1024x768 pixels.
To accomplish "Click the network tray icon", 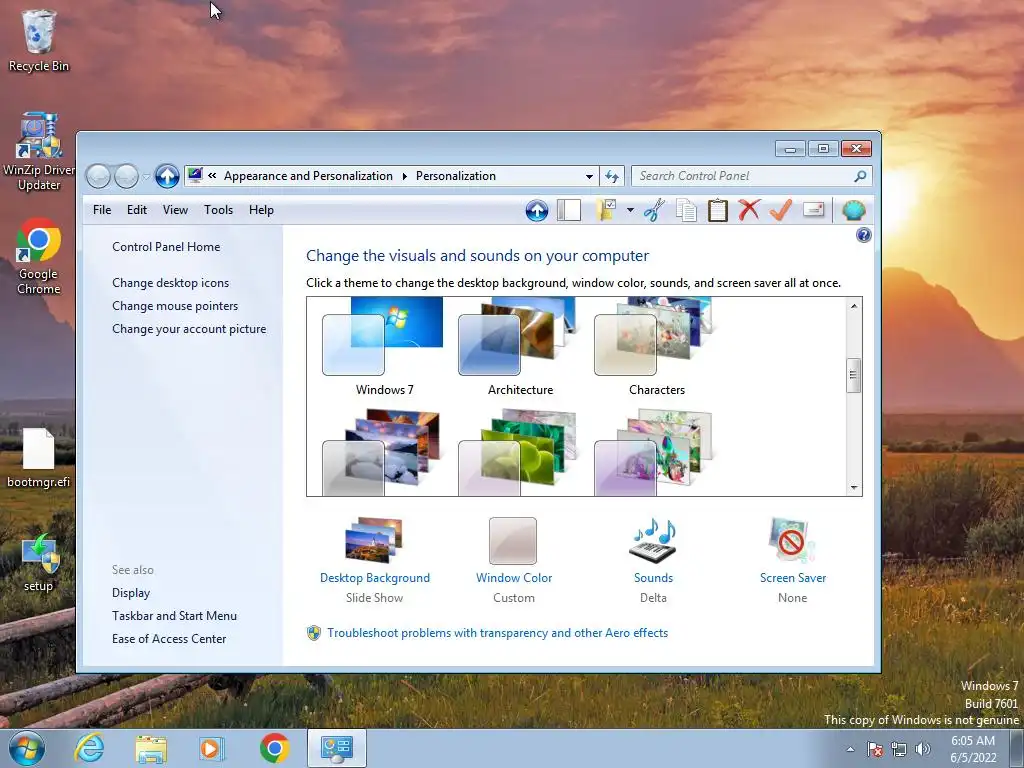I will pos(899,749).
